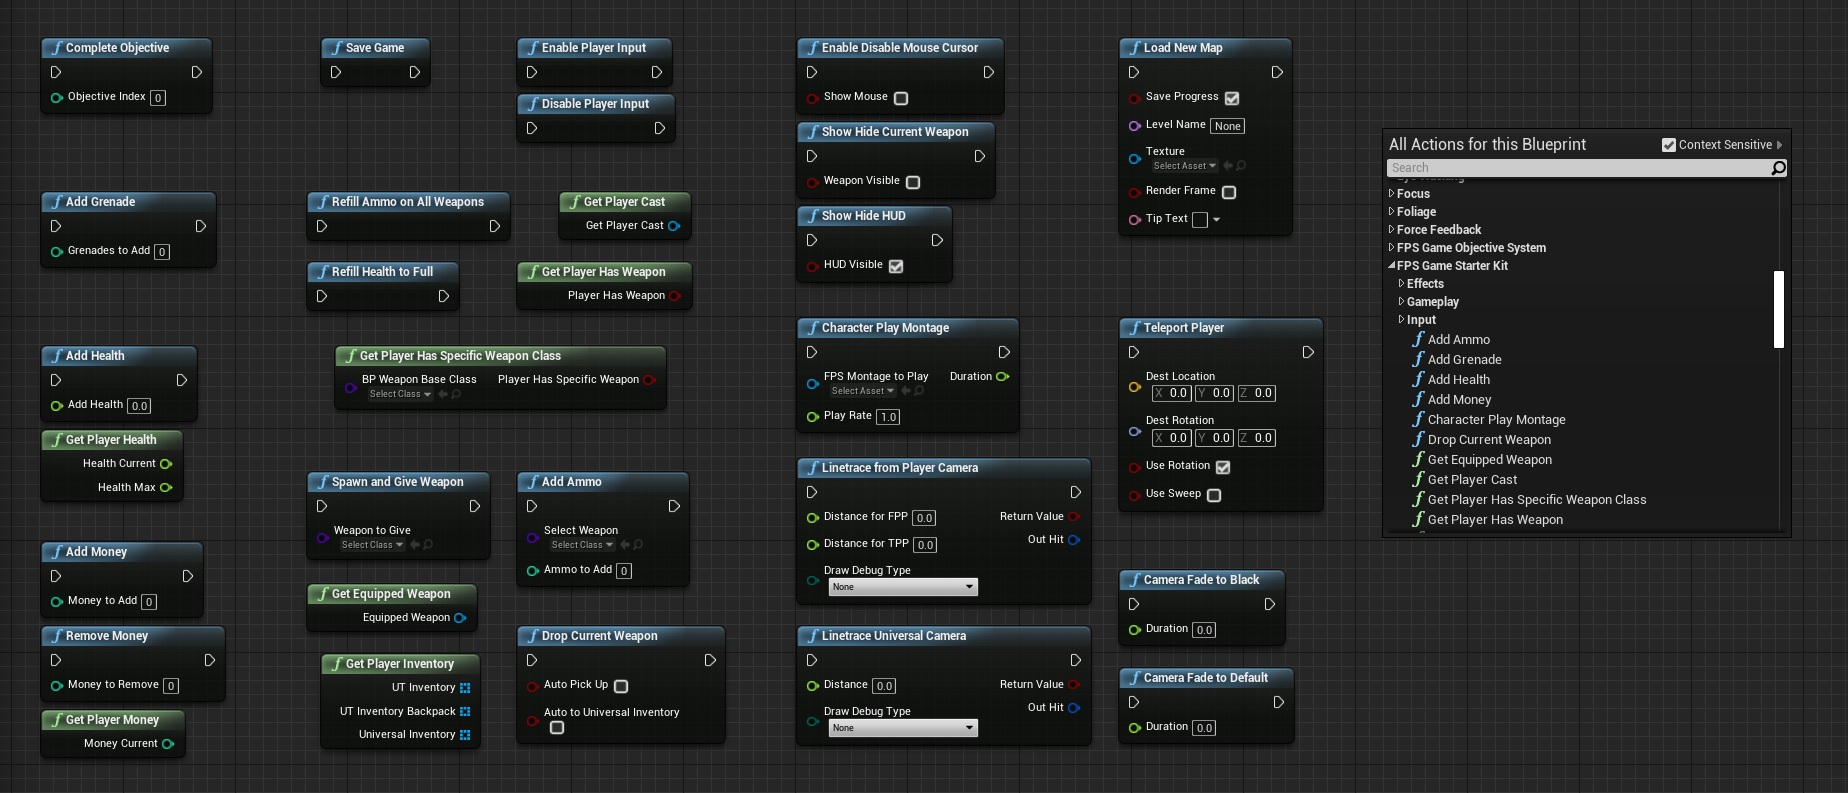Click output execution pin of Save Game node
Screen dimensions: 1848x793
[x=414, y=72]
